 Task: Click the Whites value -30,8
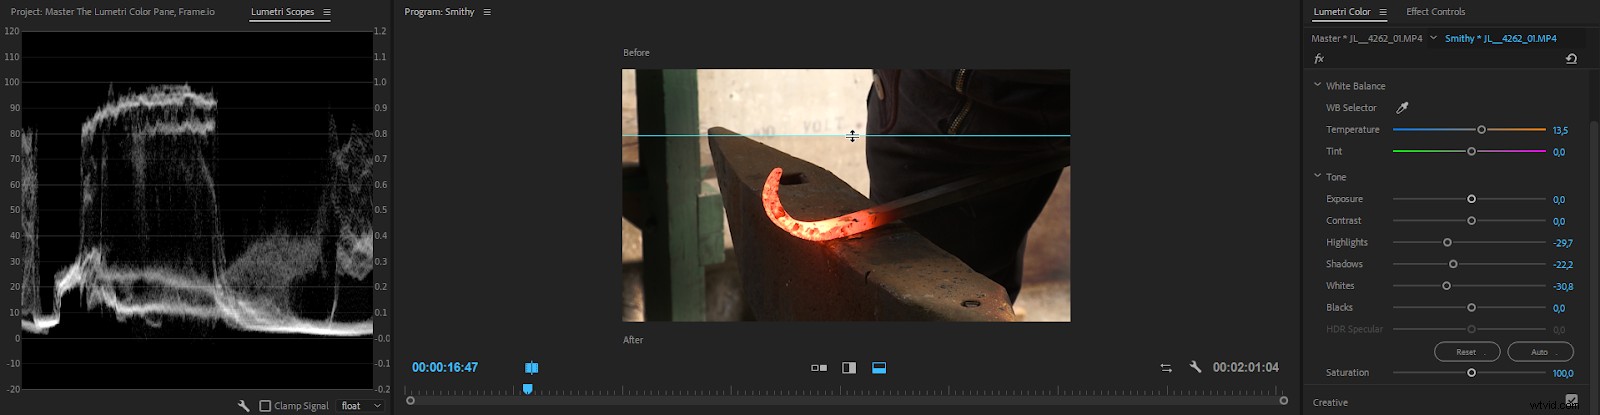pyautogui.click(x=1563, y=287)
